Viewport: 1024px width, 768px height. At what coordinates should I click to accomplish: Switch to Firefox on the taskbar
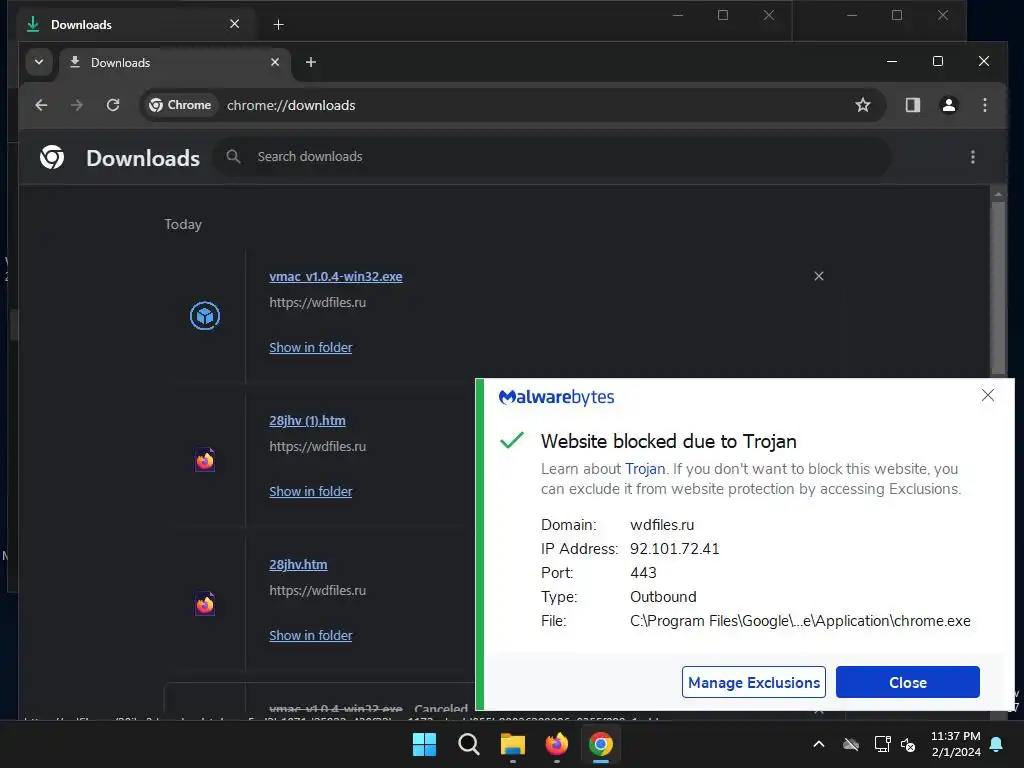[x=556, y=744]
